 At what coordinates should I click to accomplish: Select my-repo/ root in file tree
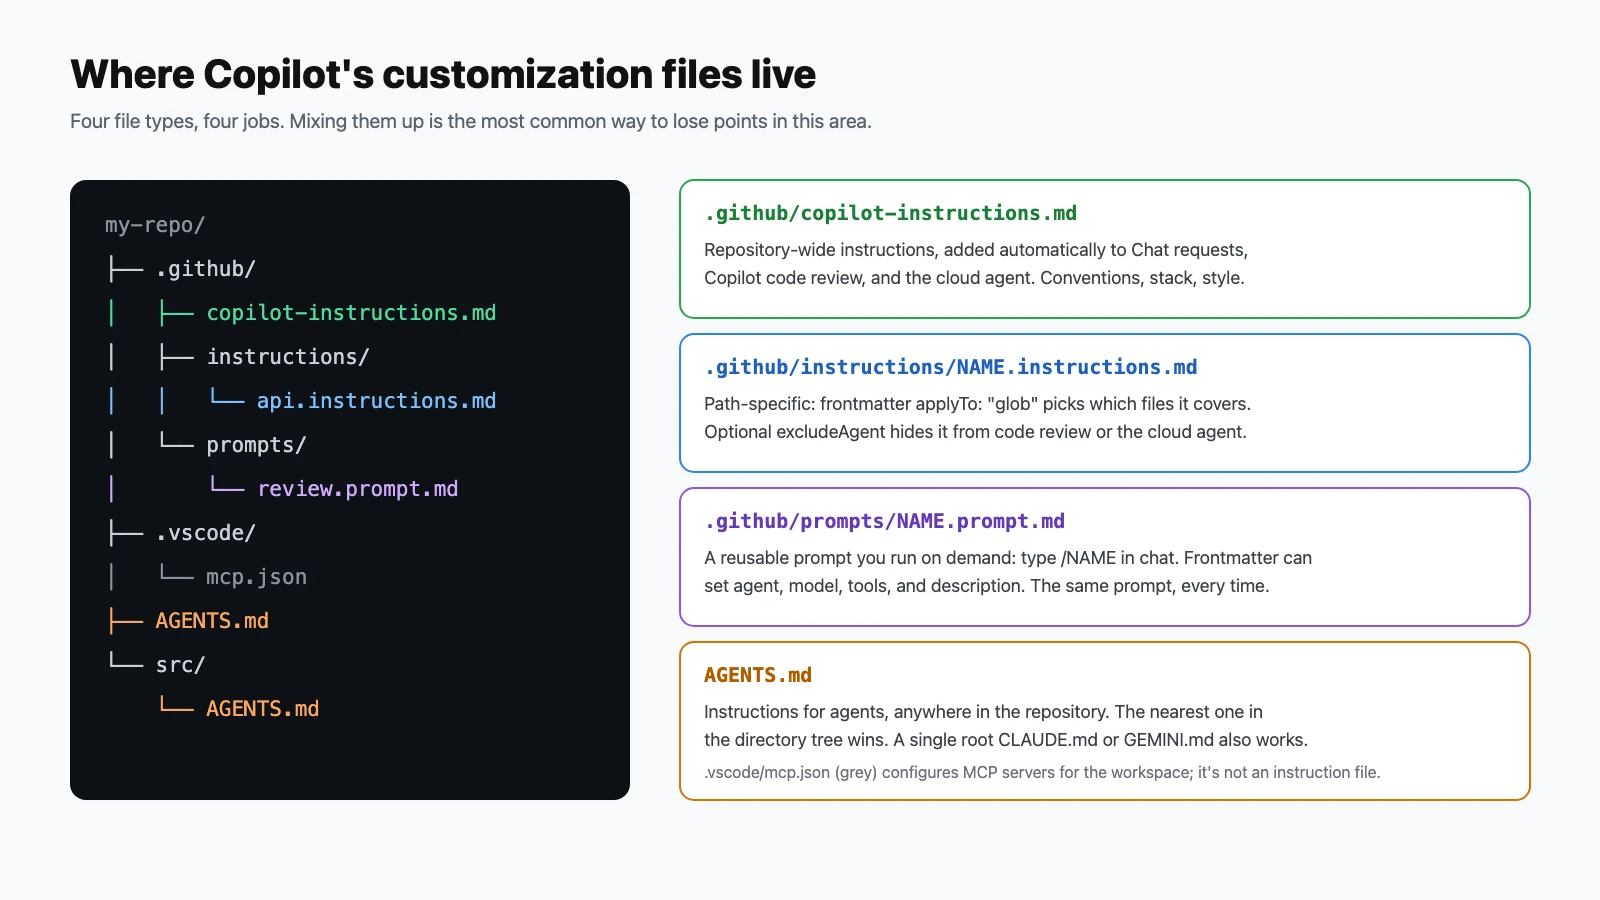pyautogui.click(x=155, y=225)
